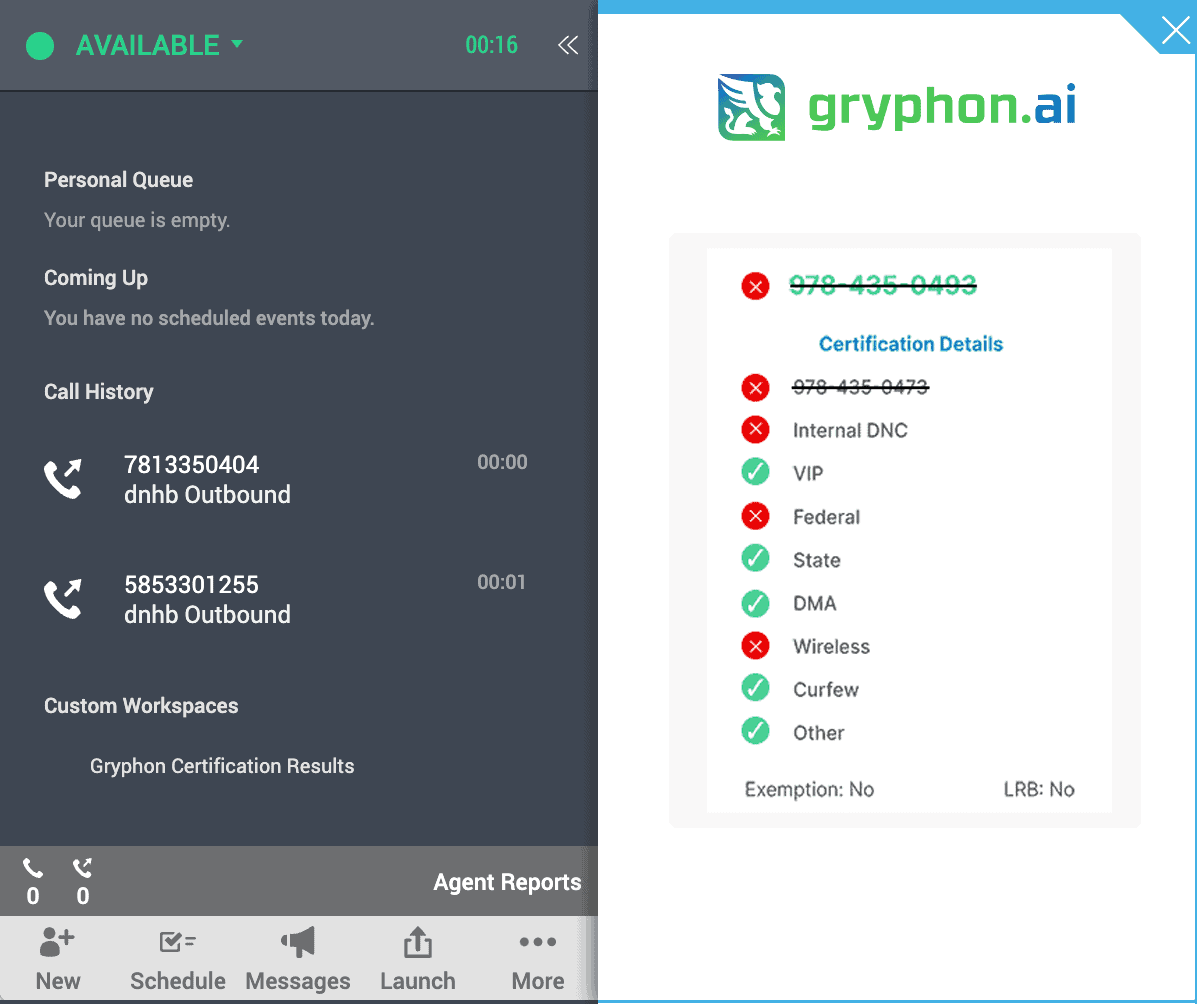Click the Certification Details heading
The height and width of the screenshot is (1004, 1197).
[911, 344]
